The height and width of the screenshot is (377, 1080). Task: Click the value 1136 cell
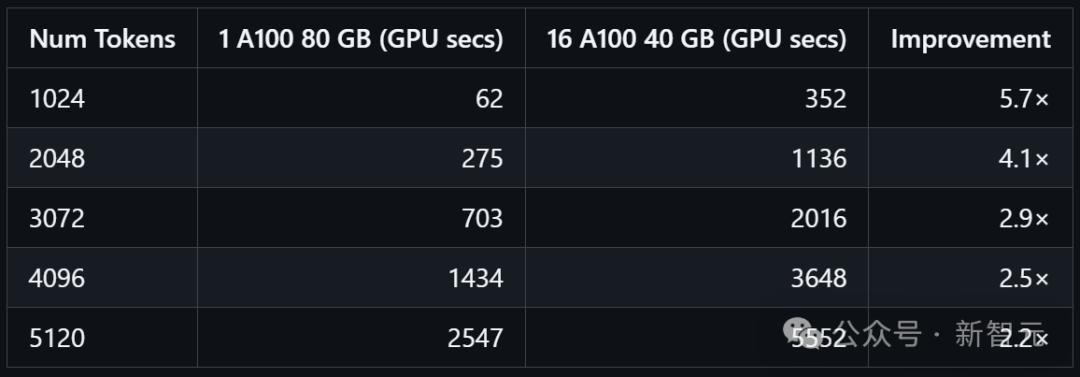pos(696,159)
